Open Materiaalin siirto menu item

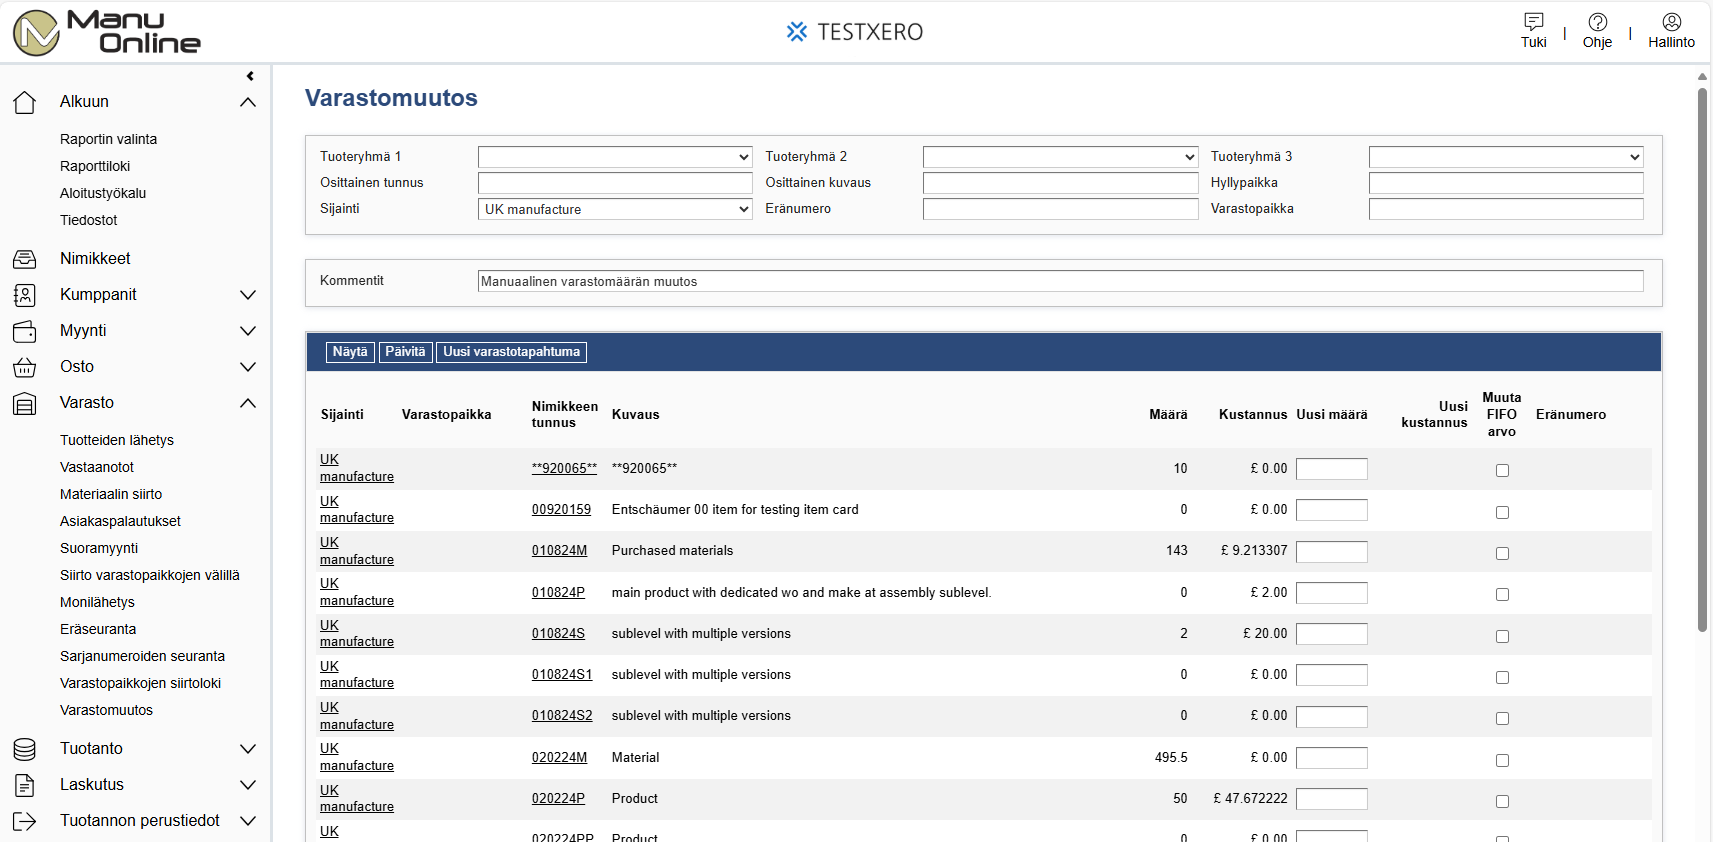[111, 494]
